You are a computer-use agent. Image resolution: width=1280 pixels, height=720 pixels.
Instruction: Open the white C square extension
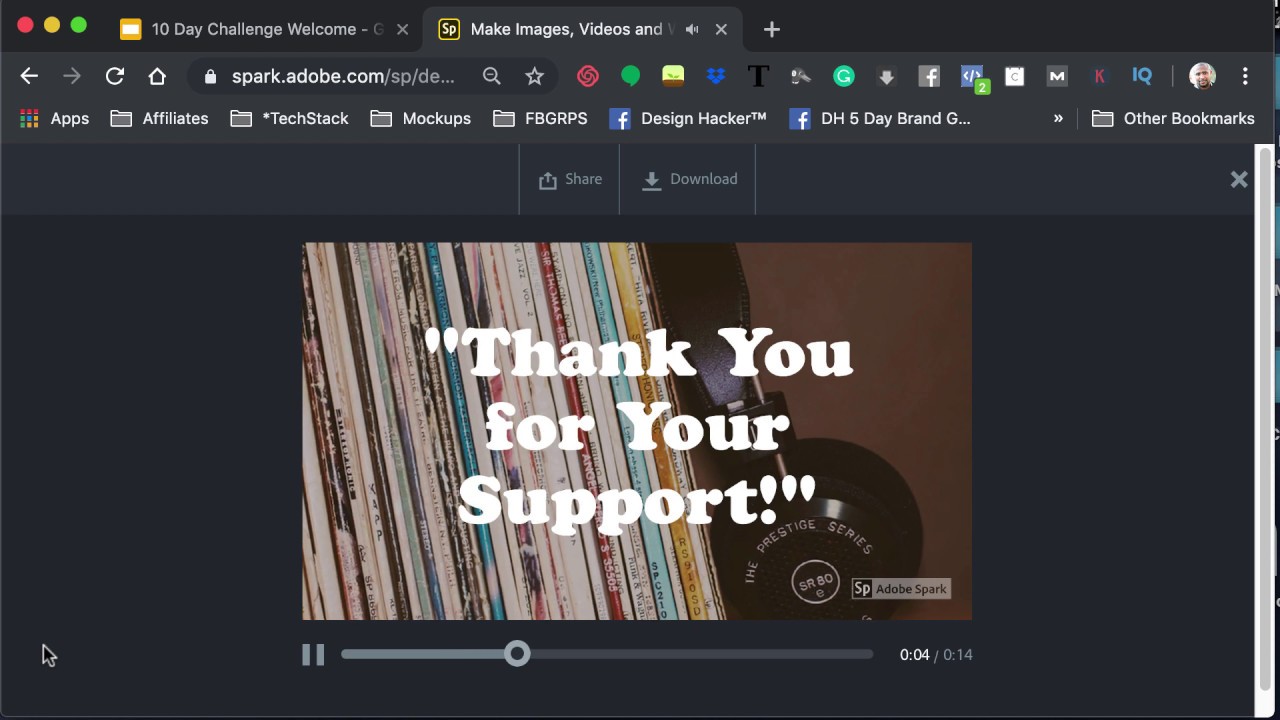click(x=1014, y=76)
